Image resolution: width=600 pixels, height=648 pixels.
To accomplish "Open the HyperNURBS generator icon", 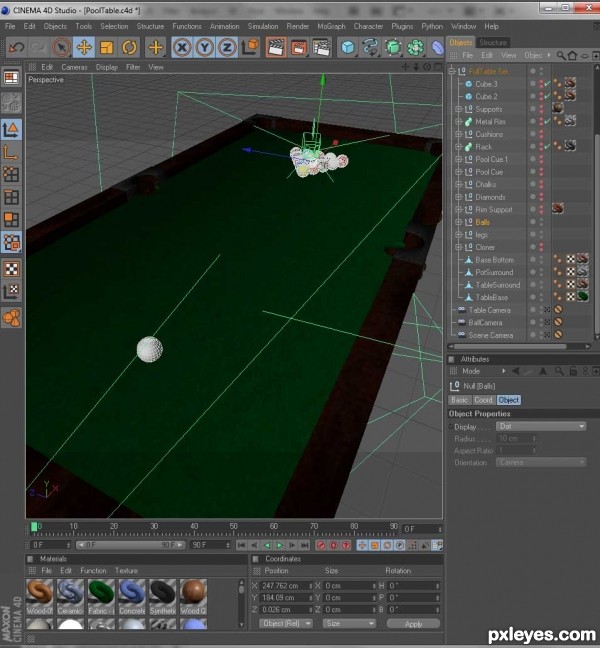I will 393,48.
